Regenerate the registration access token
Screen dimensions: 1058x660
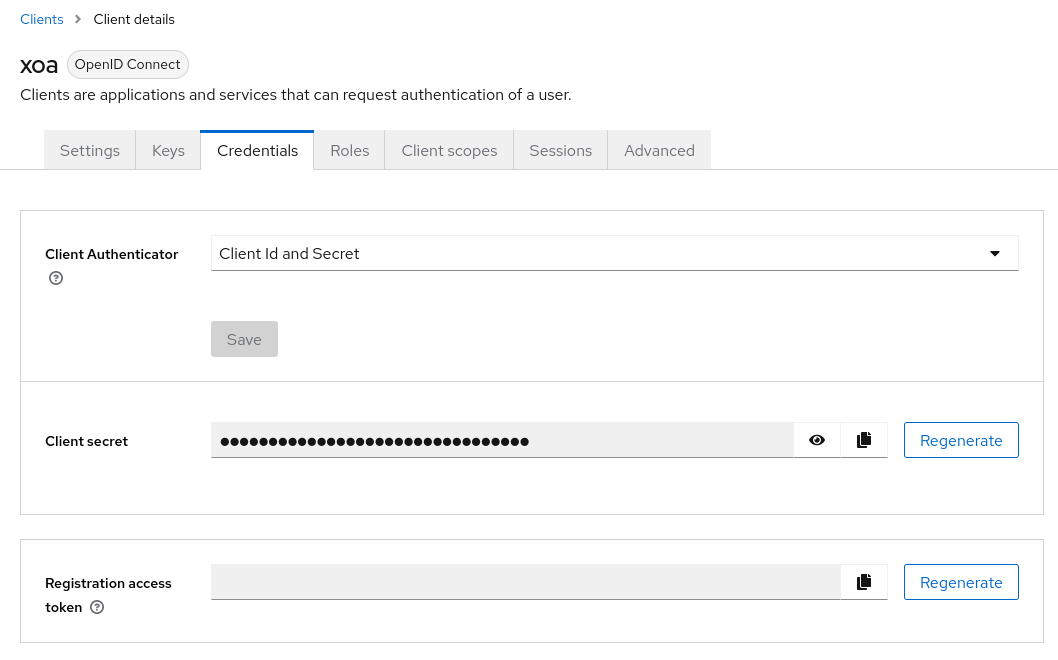point(961,582)
